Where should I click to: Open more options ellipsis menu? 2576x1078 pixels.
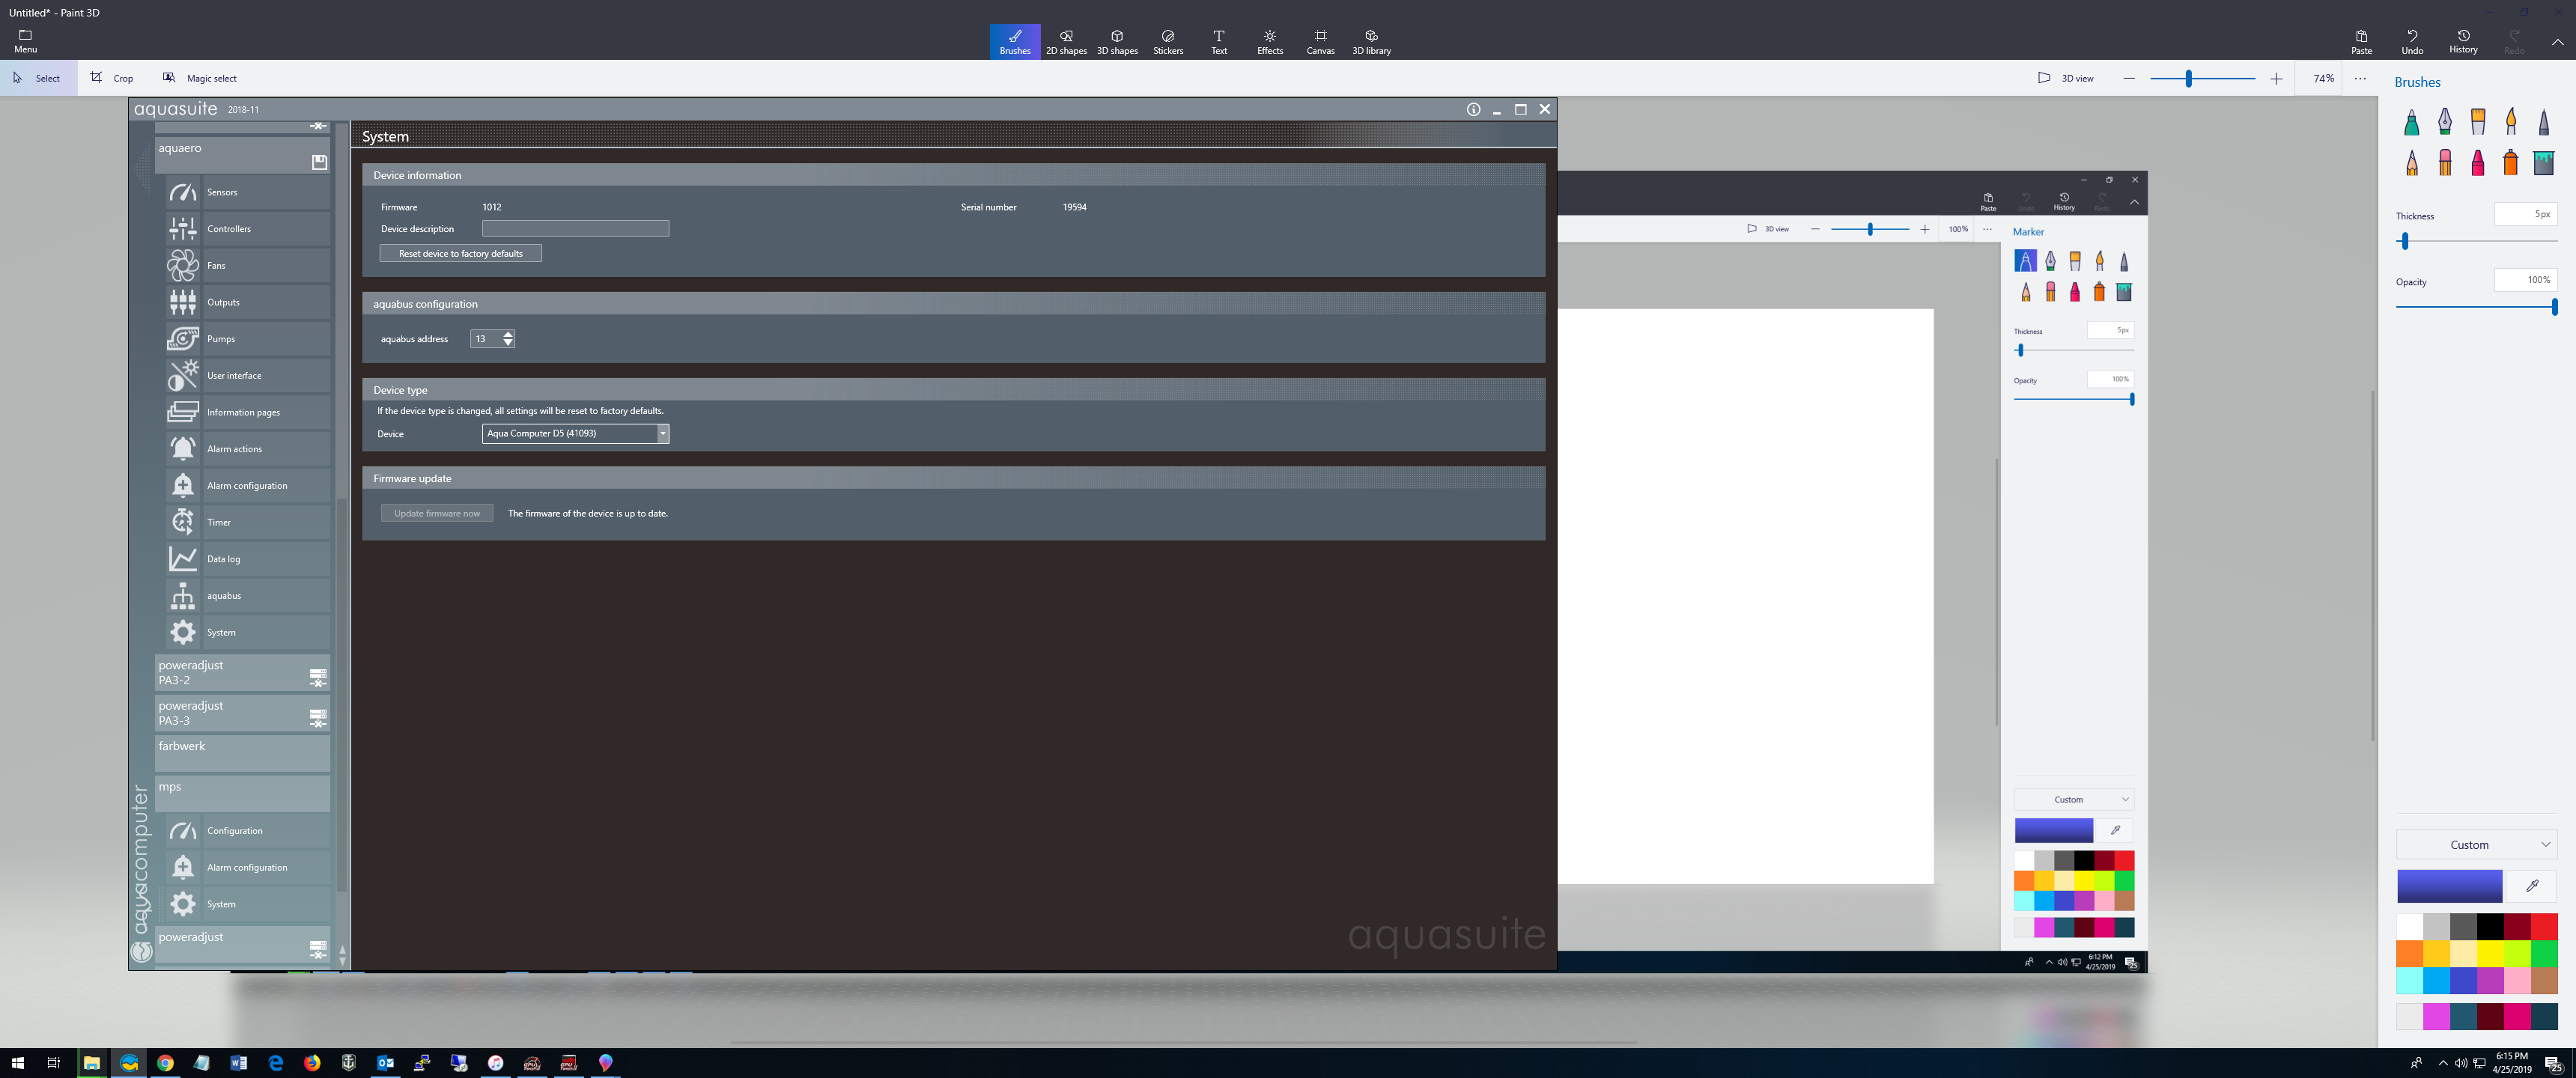(x=2359, y=78)
